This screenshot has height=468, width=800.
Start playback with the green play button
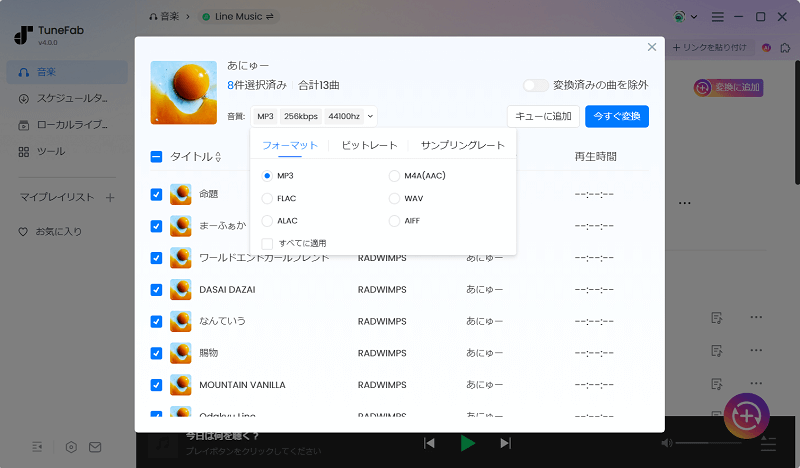(x=467, y=443)
